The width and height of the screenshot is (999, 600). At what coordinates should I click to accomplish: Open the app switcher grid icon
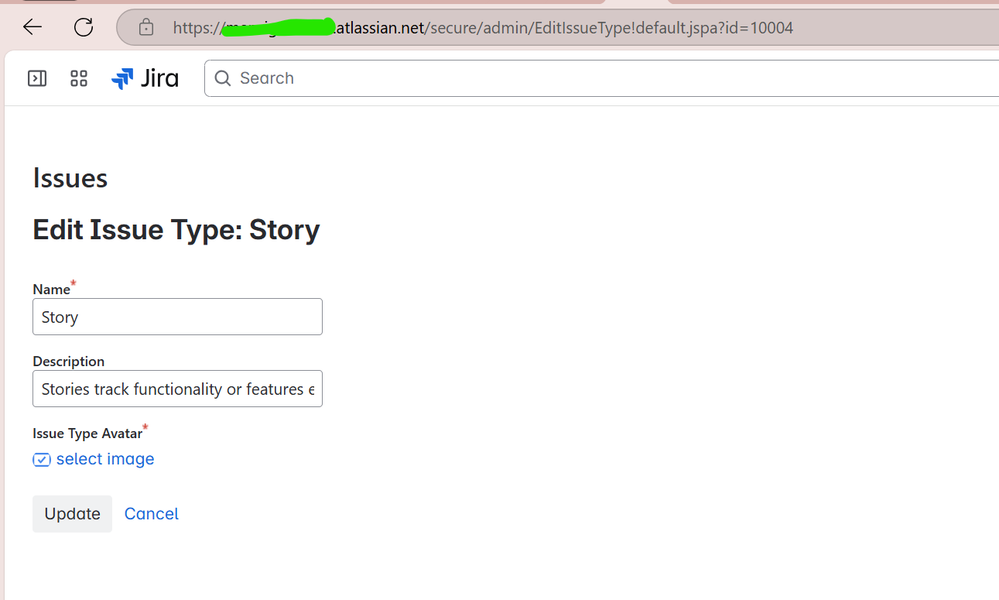tap(78, 78)
